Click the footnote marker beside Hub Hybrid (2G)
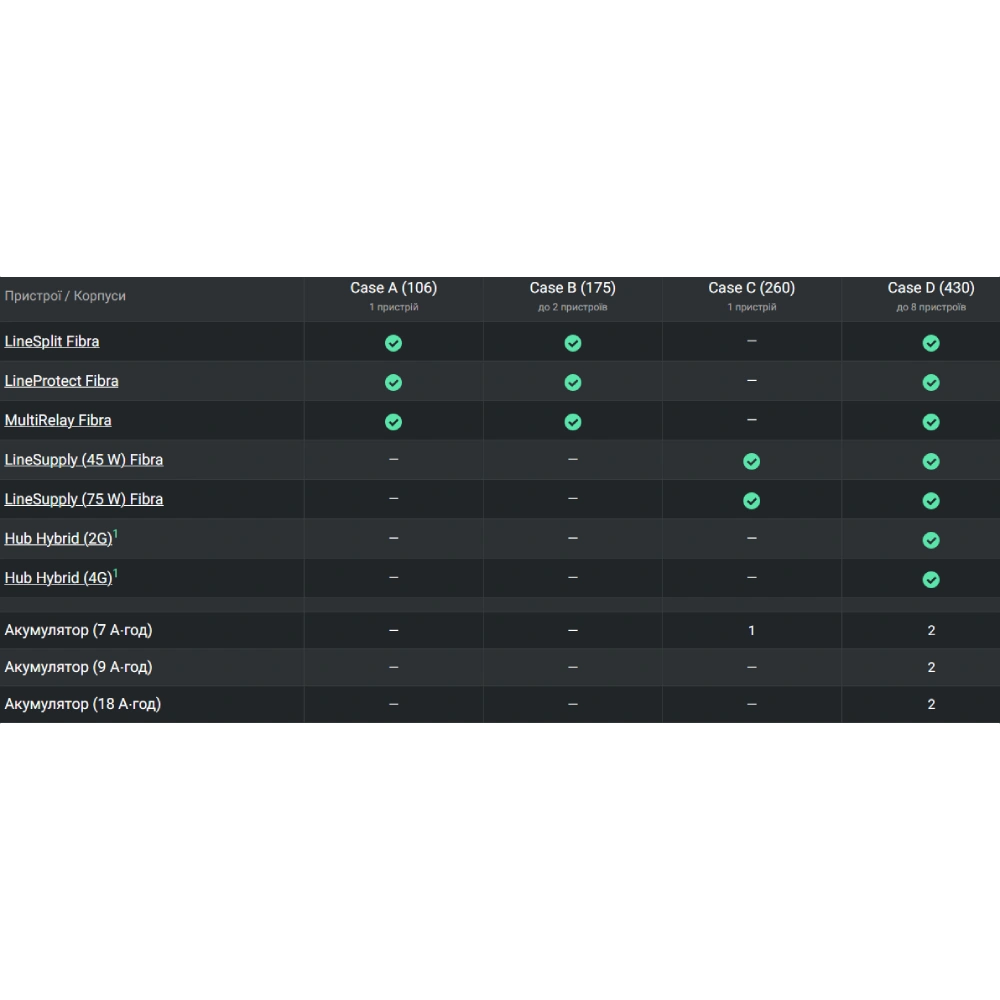Viewport: 1000px width, 1000px height. pyautogui.click(x=115, y=534)
